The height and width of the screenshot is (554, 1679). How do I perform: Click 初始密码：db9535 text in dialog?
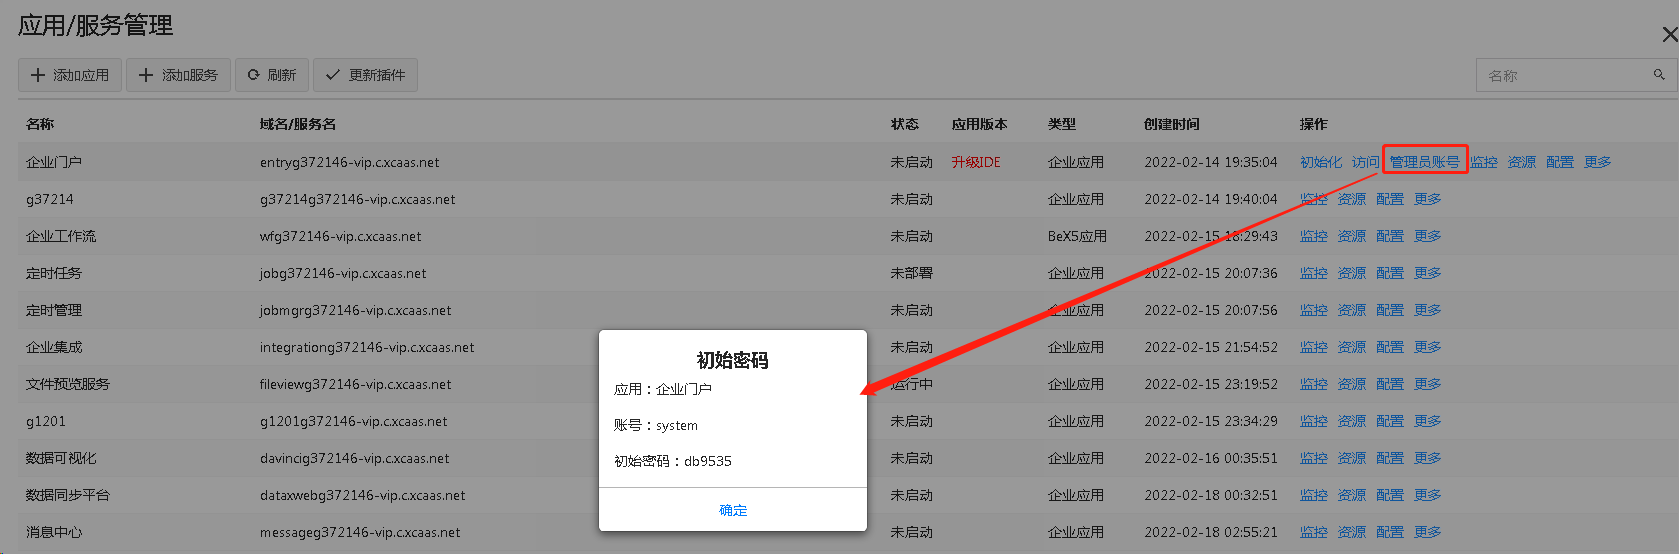(x=673, y=461)
